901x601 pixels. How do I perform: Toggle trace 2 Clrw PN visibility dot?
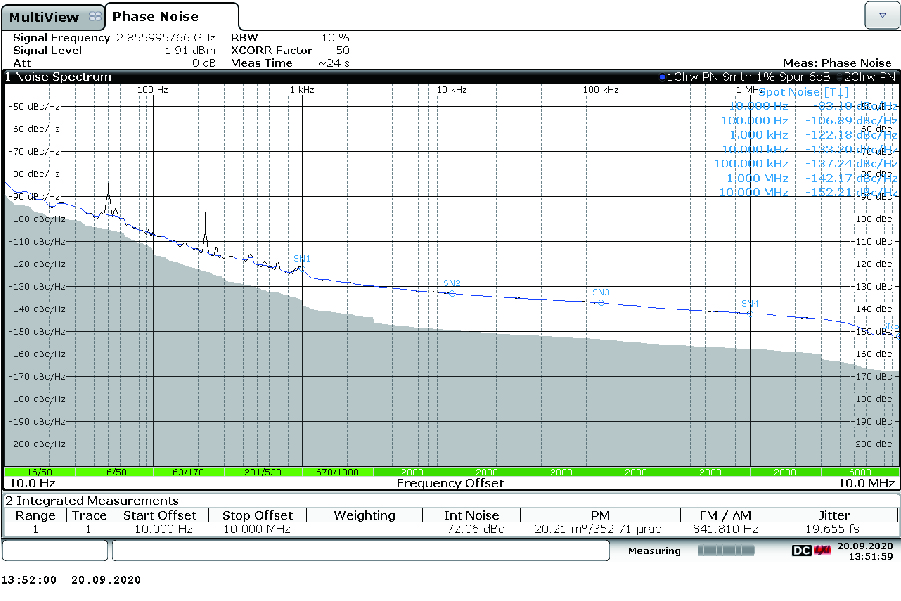[x=837, y=76]
